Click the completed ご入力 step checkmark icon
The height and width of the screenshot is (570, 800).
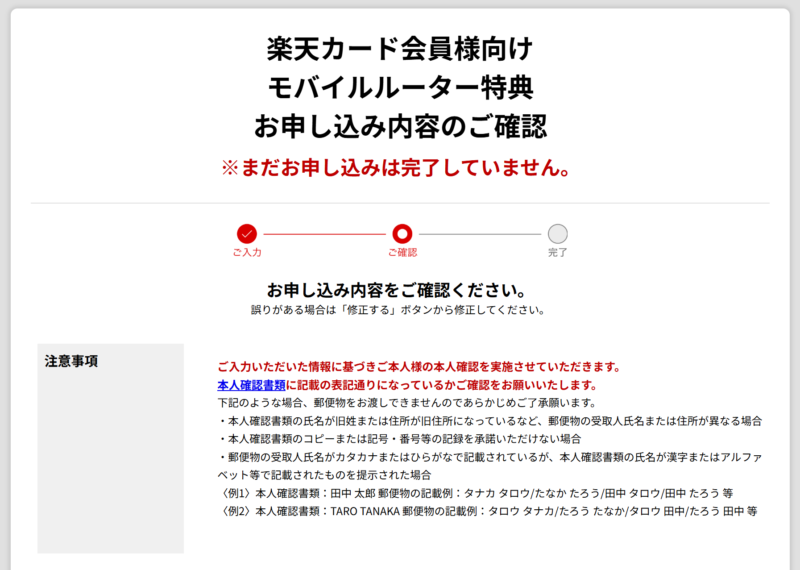(x=247, y=234)
